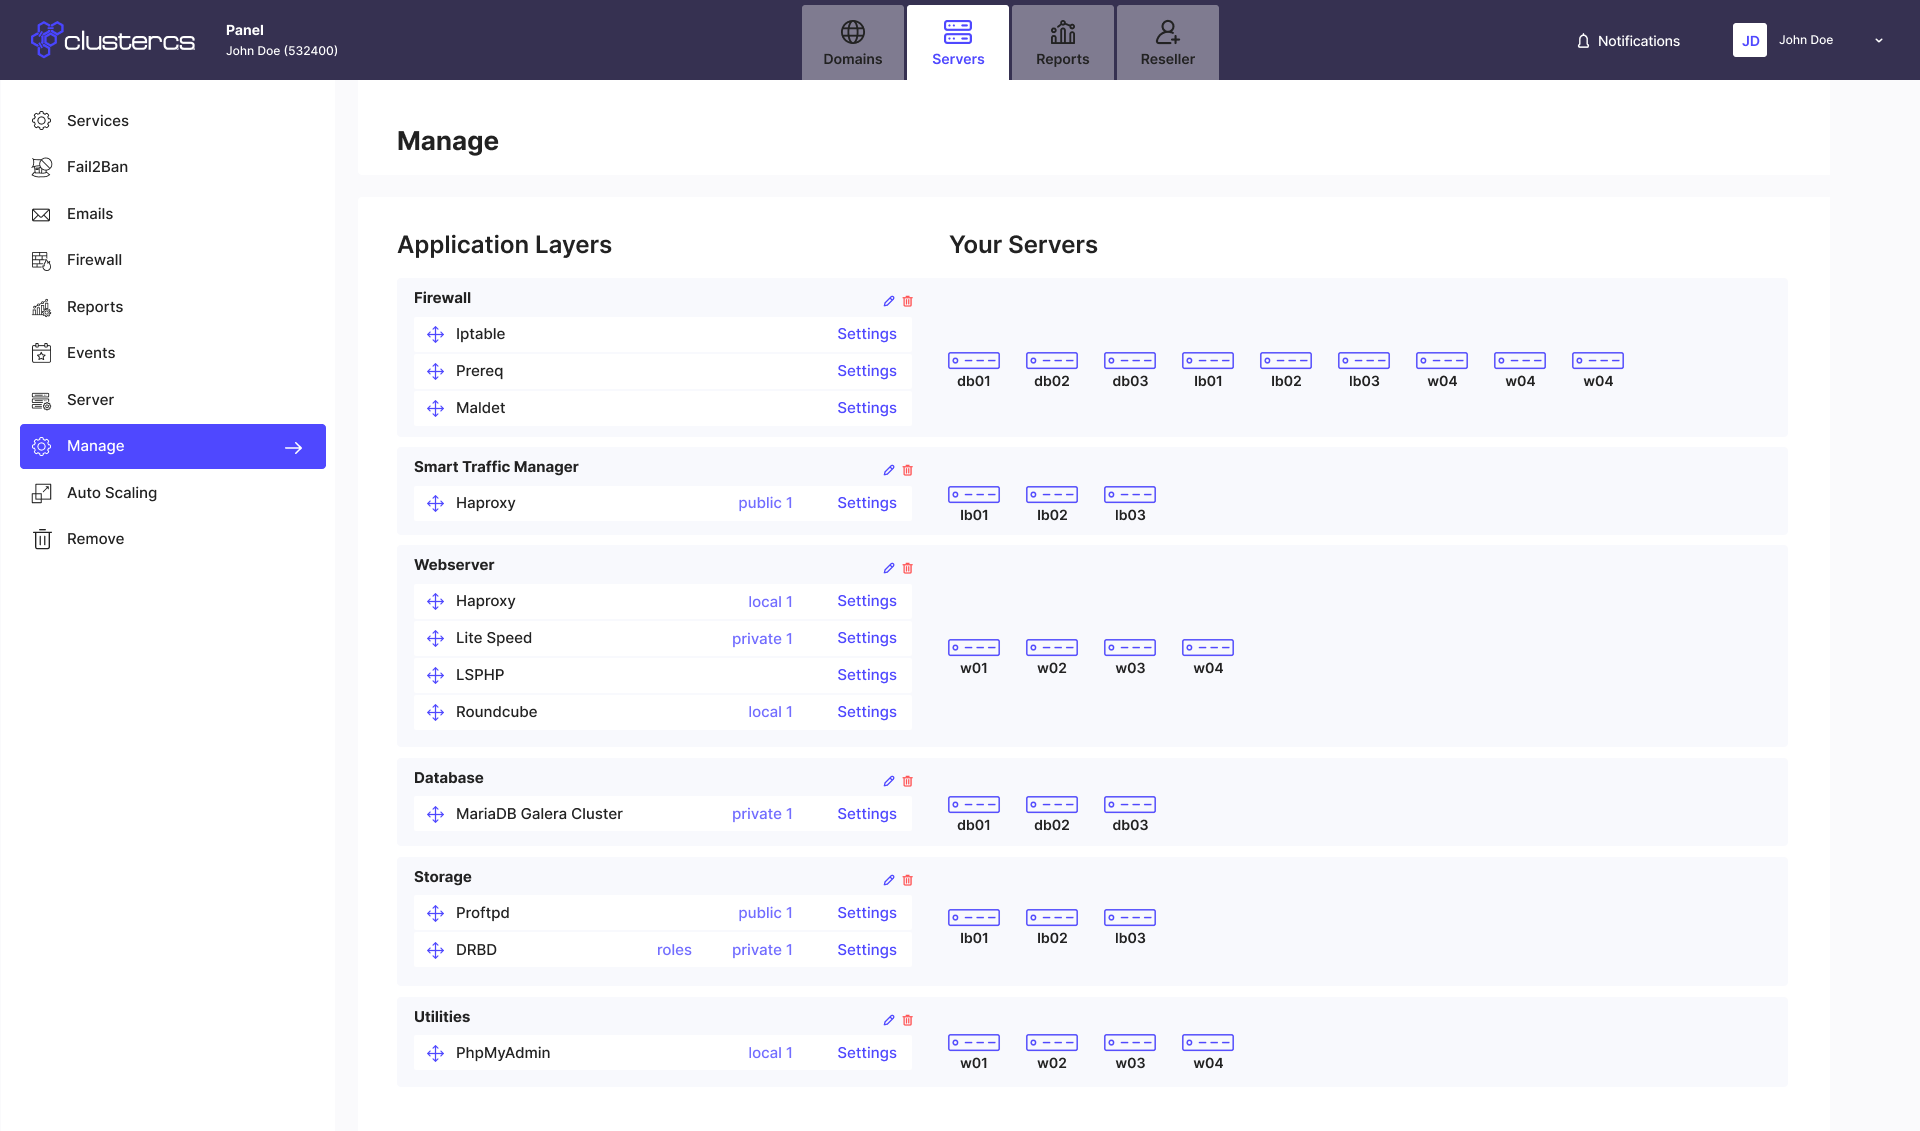Click the edit pencil for Utilities layer
1920x1131 pixels.
tap(888, 1020)
